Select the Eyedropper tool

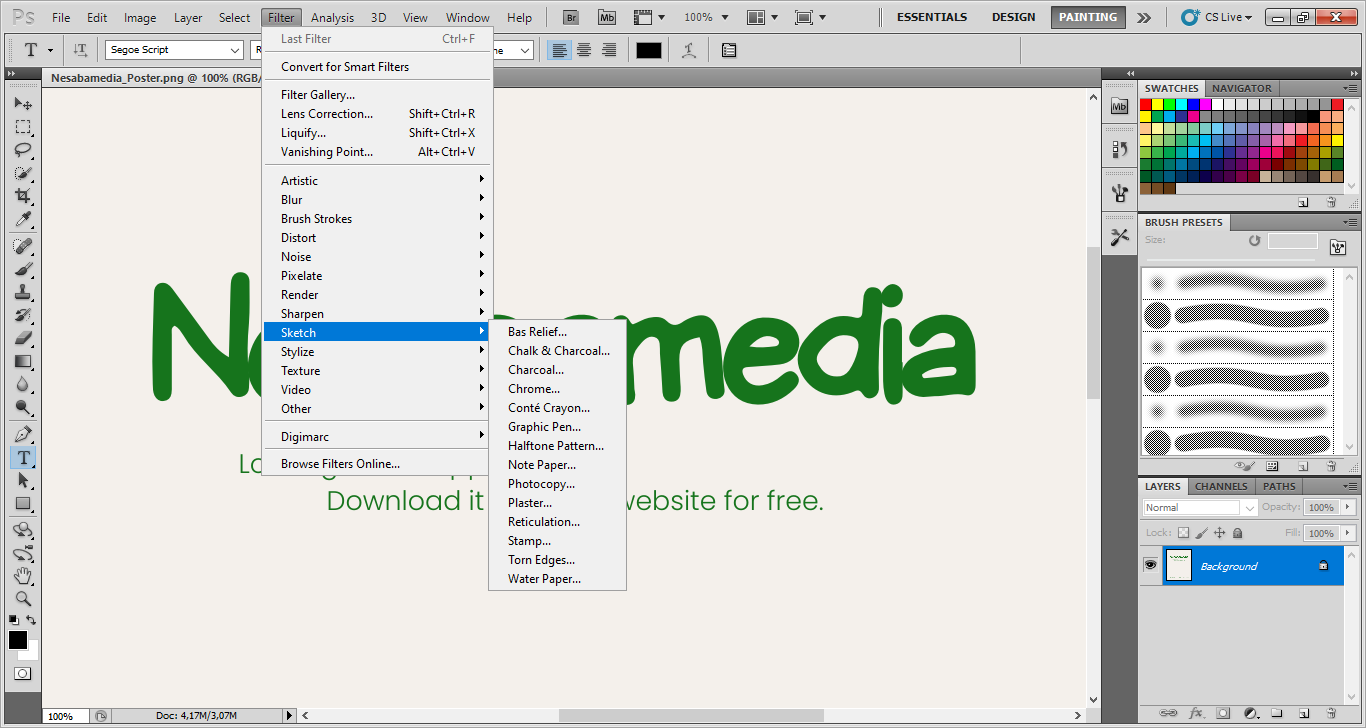point(23,220)
